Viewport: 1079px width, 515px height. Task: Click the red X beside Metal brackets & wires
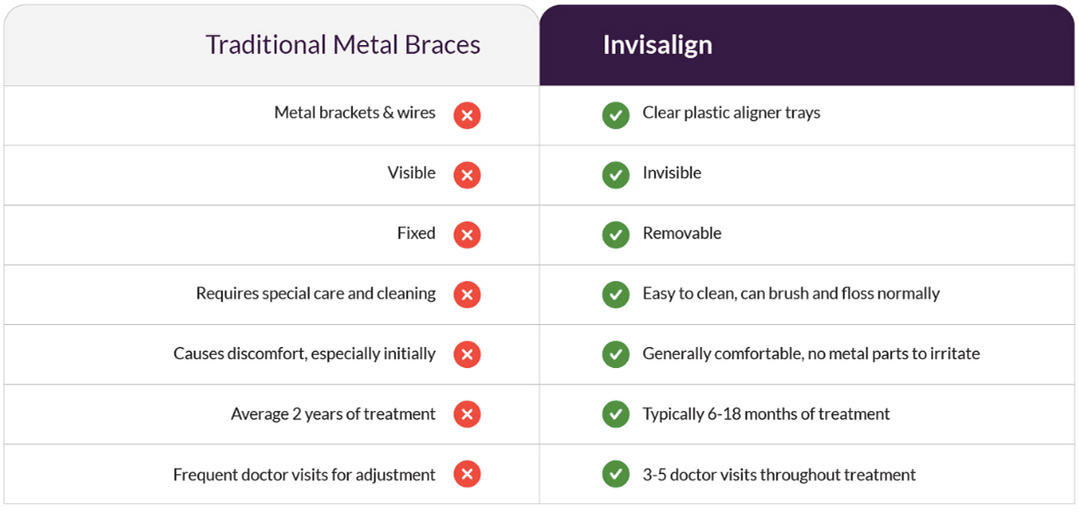467,115
